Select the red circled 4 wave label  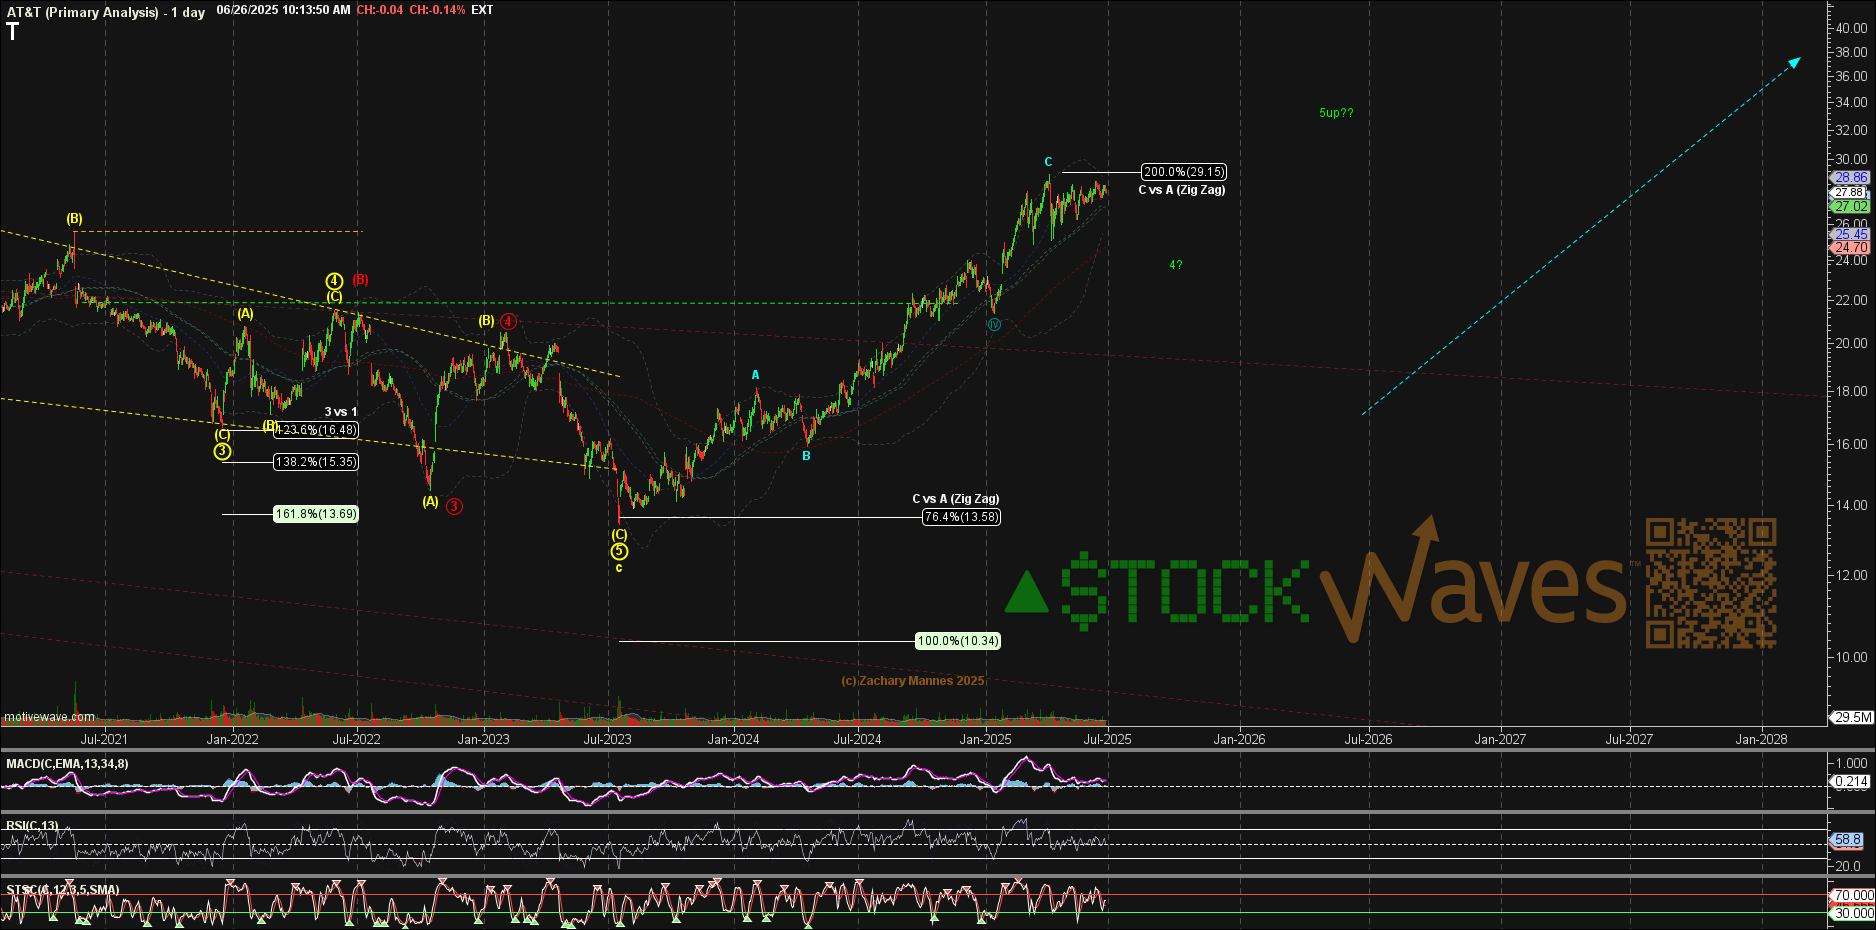(509, 321)
